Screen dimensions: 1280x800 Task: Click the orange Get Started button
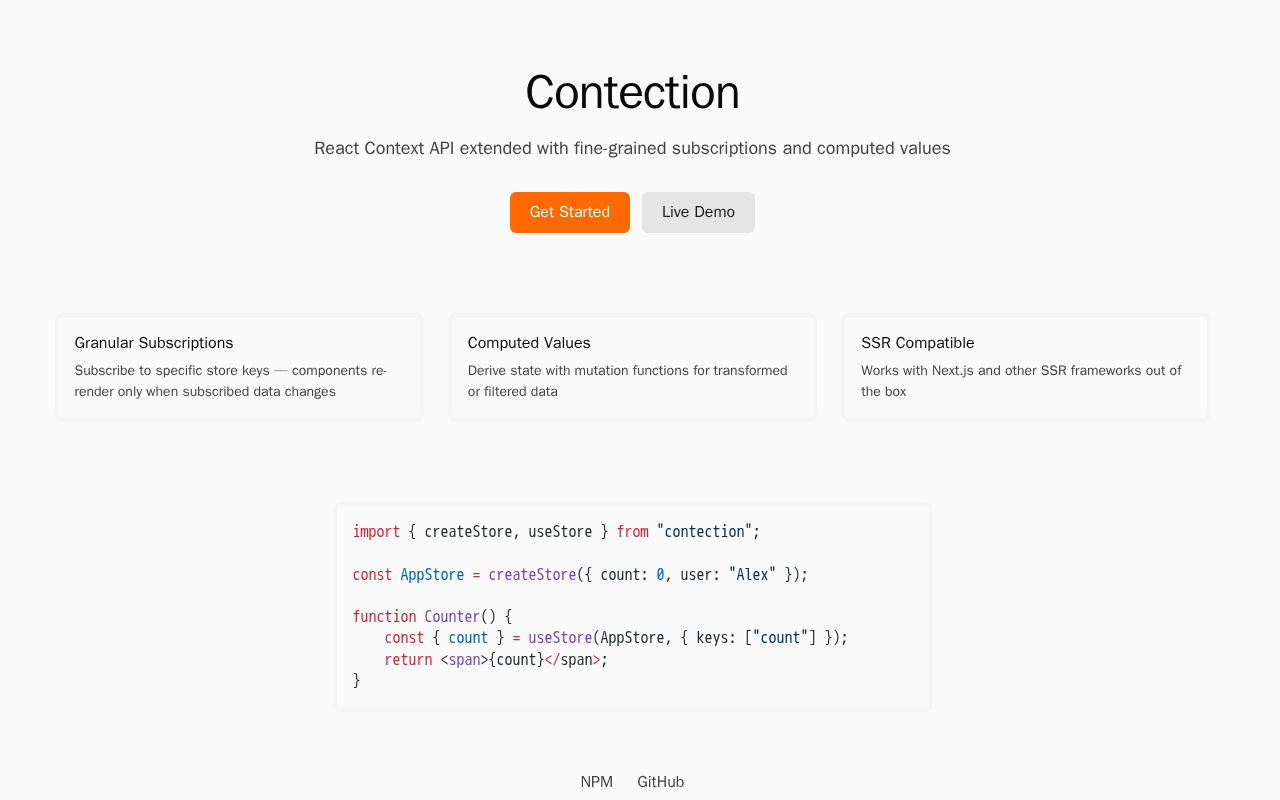coord(569,212)
